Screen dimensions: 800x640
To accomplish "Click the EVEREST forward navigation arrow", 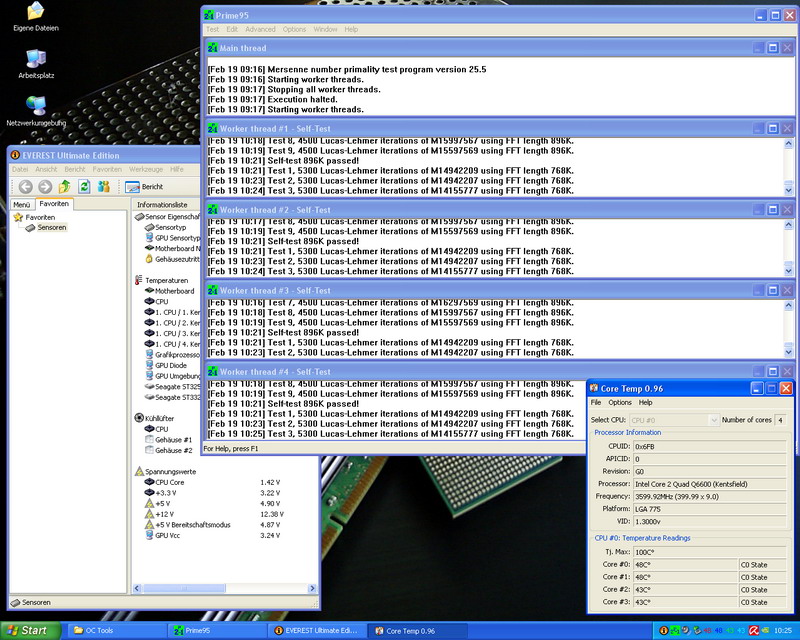I will coord(43,187).
